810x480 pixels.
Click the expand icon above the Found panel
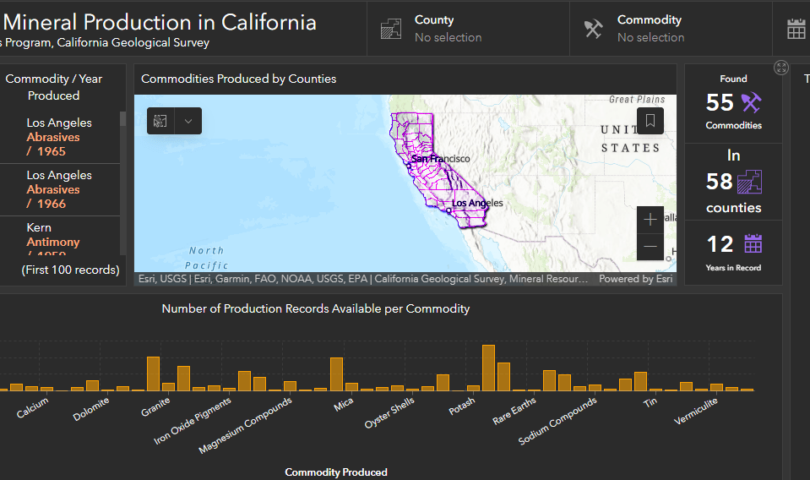coord(781,68)
